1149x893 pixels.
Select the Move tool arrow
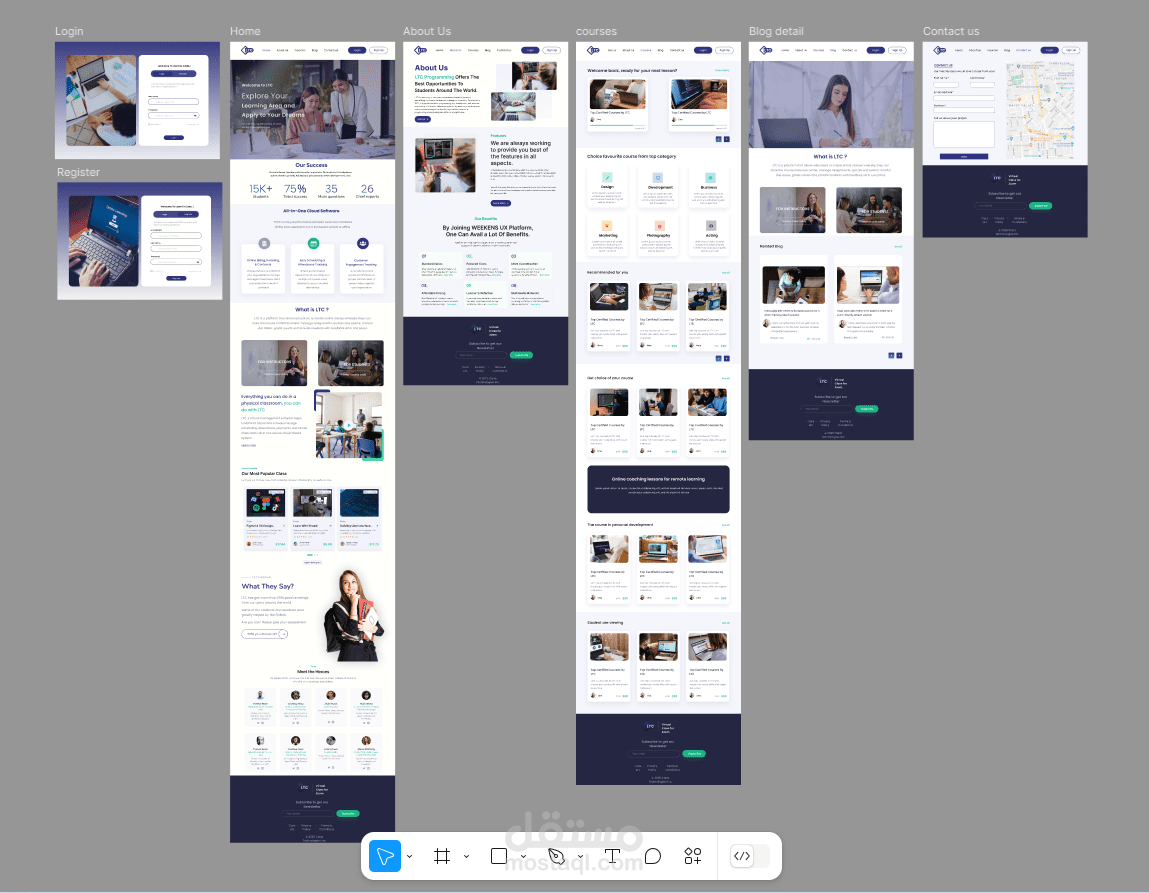pos(385,856)
